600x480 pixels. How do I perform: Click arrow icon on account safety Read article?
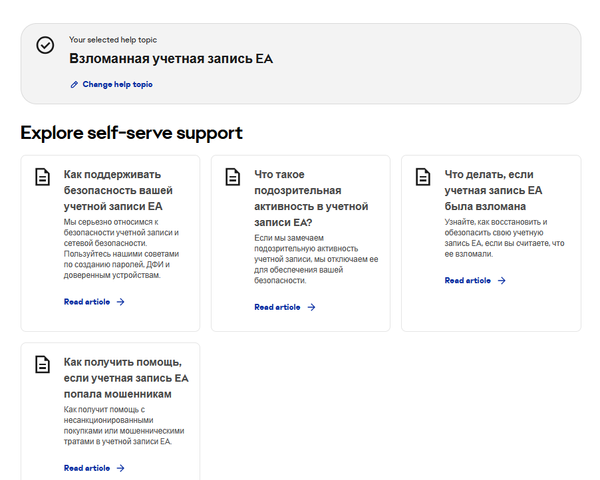coord(121,301)
